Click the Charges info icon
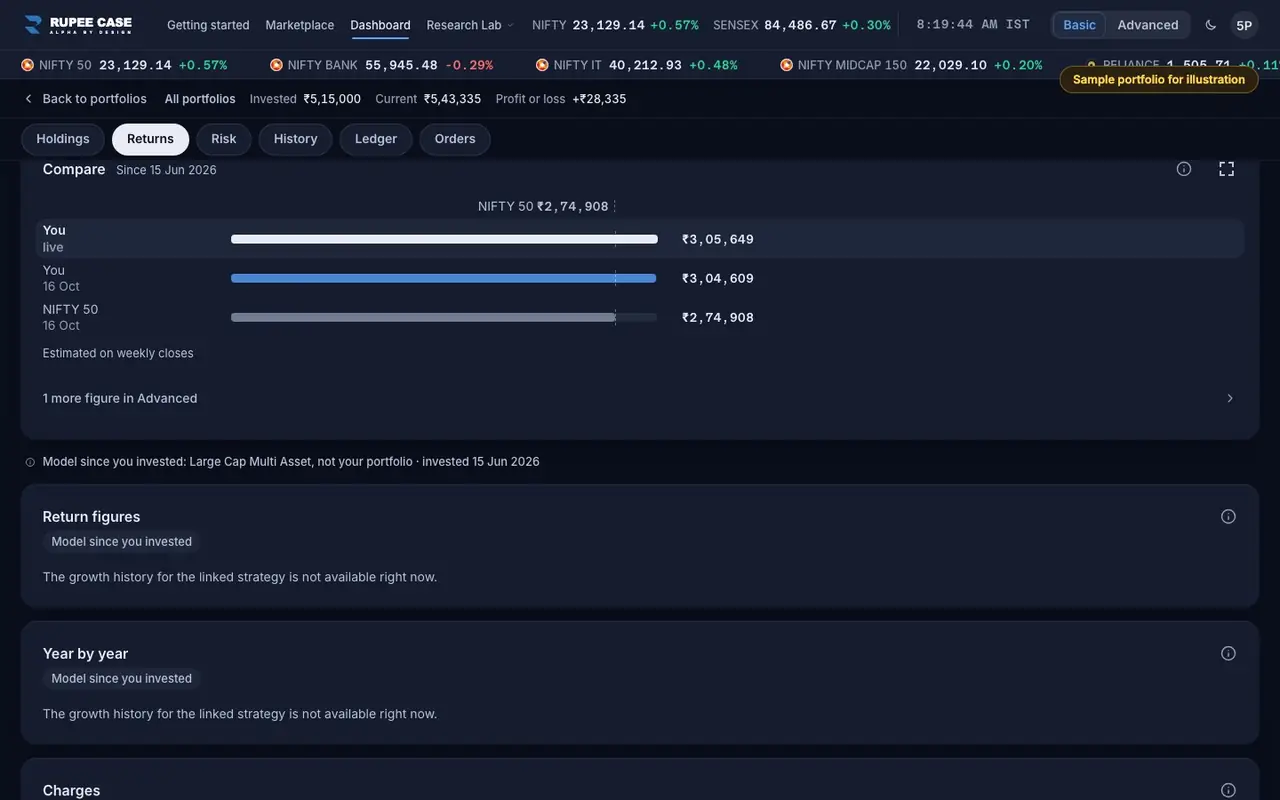 click(x=1229, y=790)
